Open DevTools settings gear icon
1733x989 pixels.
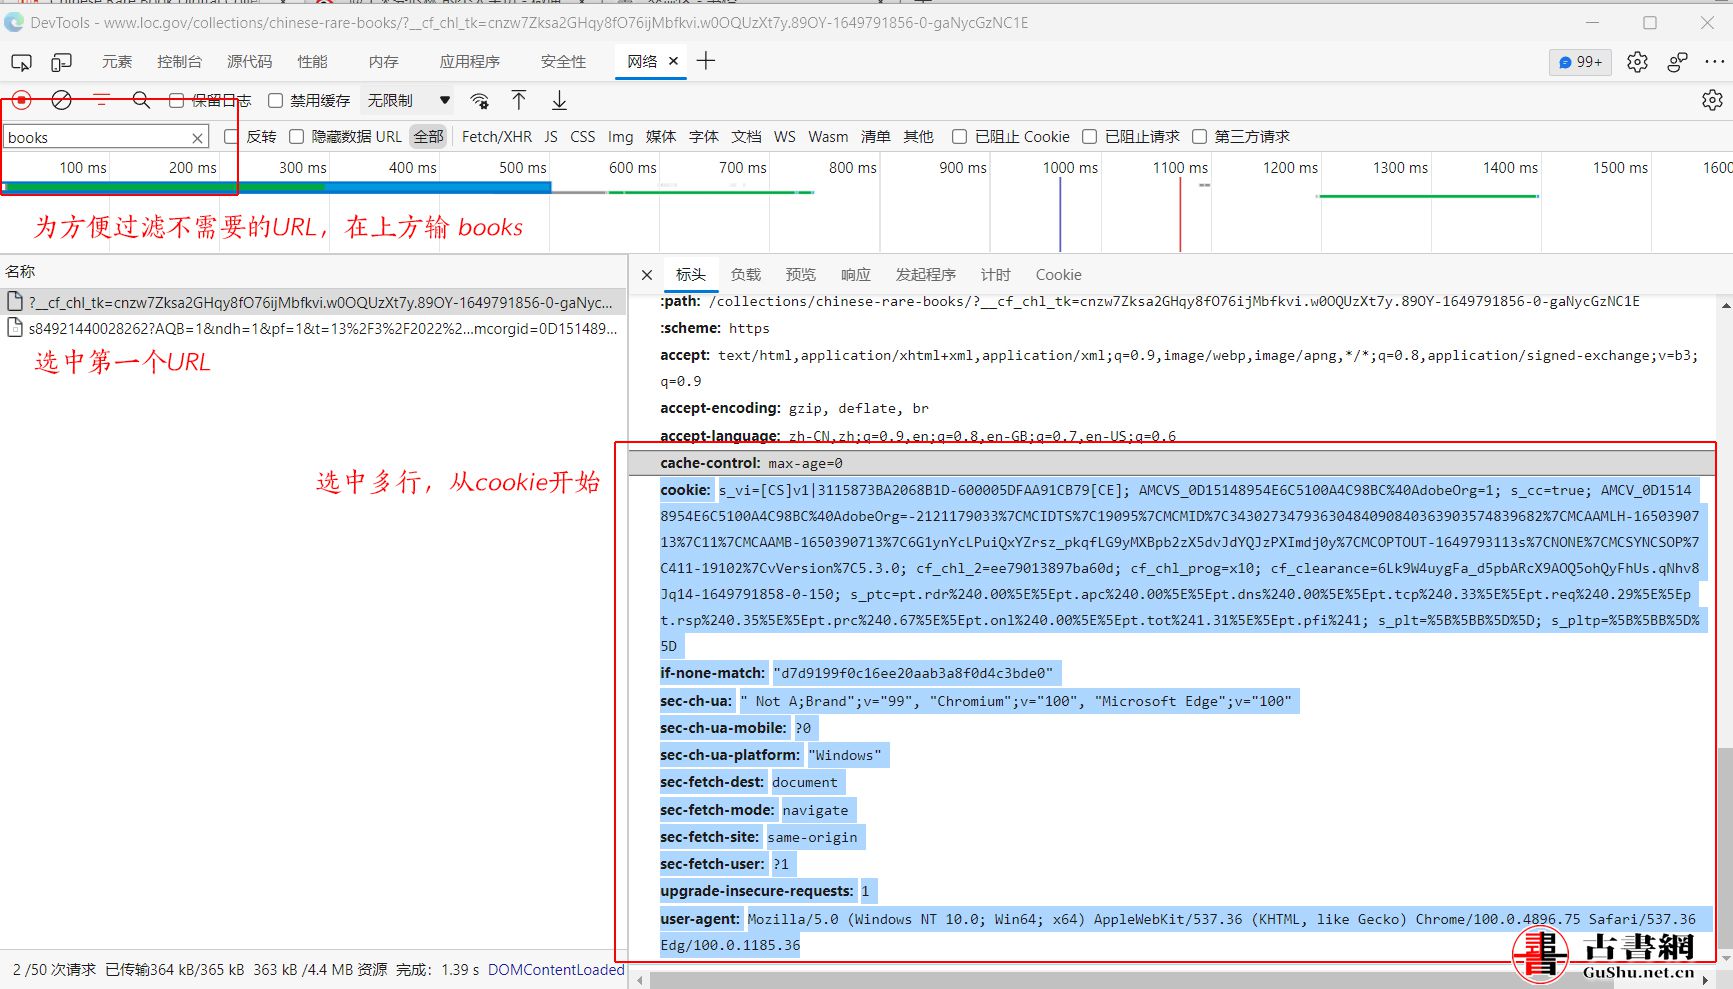1637,62
